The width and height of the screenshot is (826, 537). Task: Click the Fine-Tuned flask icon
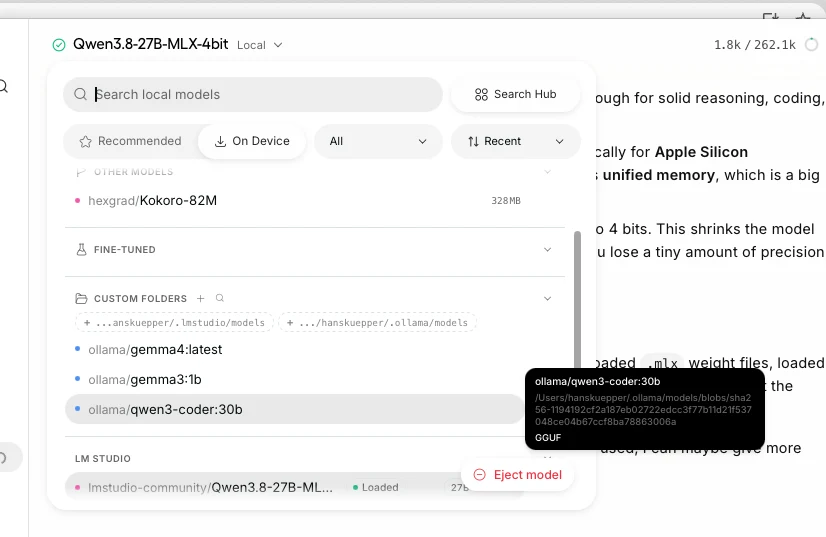[81, 250]
